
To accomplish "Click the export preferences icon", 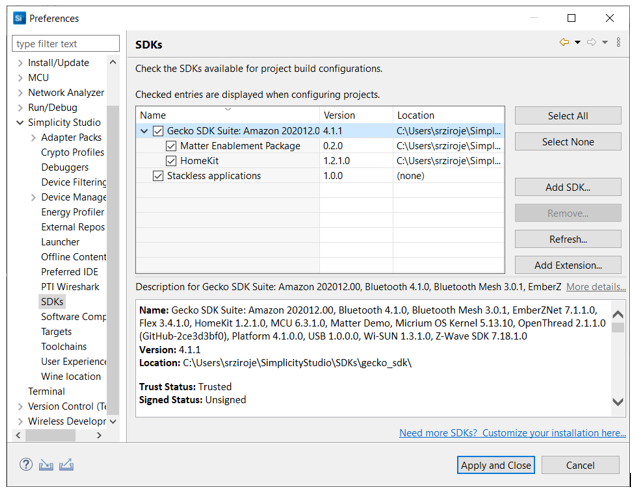I will [x=66, y=464].
